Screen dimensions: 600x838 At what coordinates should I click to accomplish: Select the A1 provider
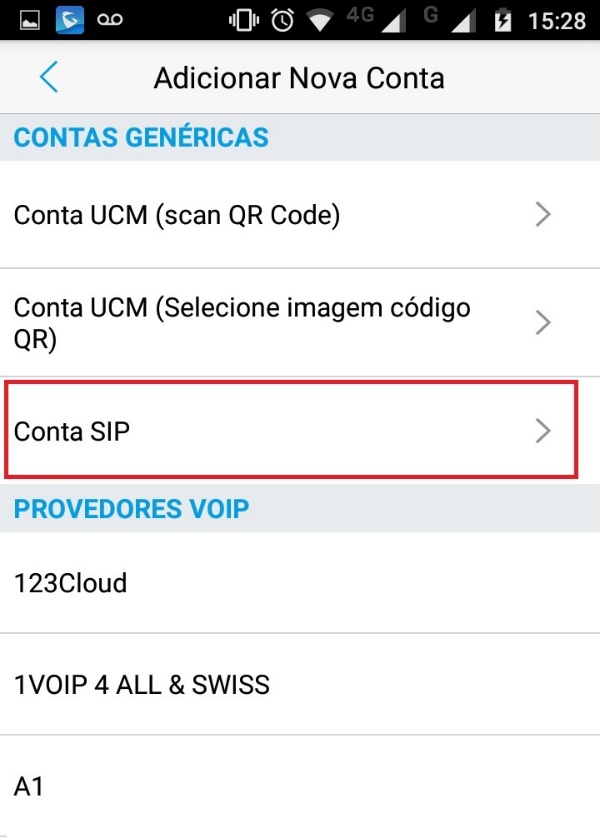tap(29, 786)
